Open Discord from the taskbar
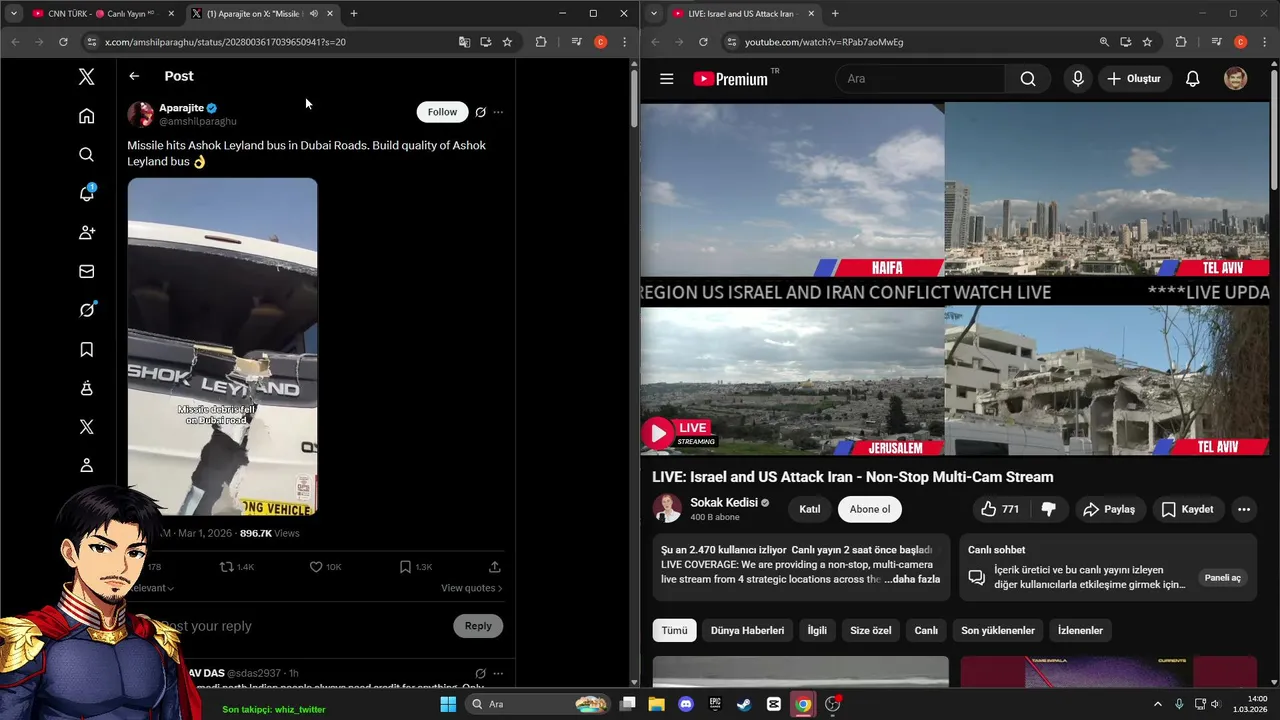Screen dimensions: 1280x720 click(685, 704)
